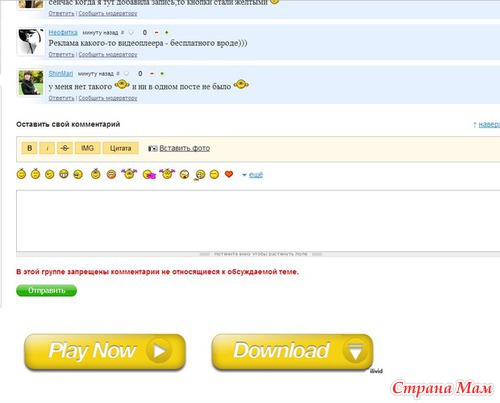
Task: Toggle strikethrough text formatting
Action: [x=65, y=148]
